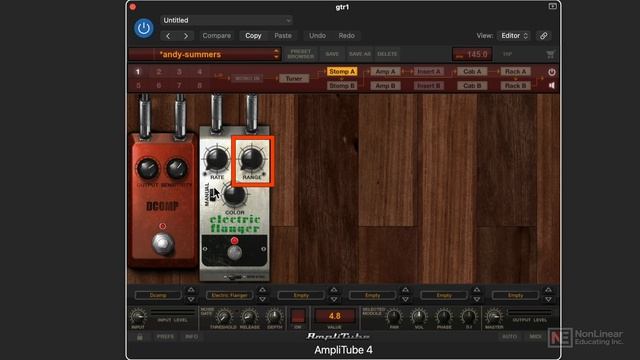This screenshot has height=360, width=640.
Task: Click the DComp SENSITIVITY knob
Action: tap(177, 168)
